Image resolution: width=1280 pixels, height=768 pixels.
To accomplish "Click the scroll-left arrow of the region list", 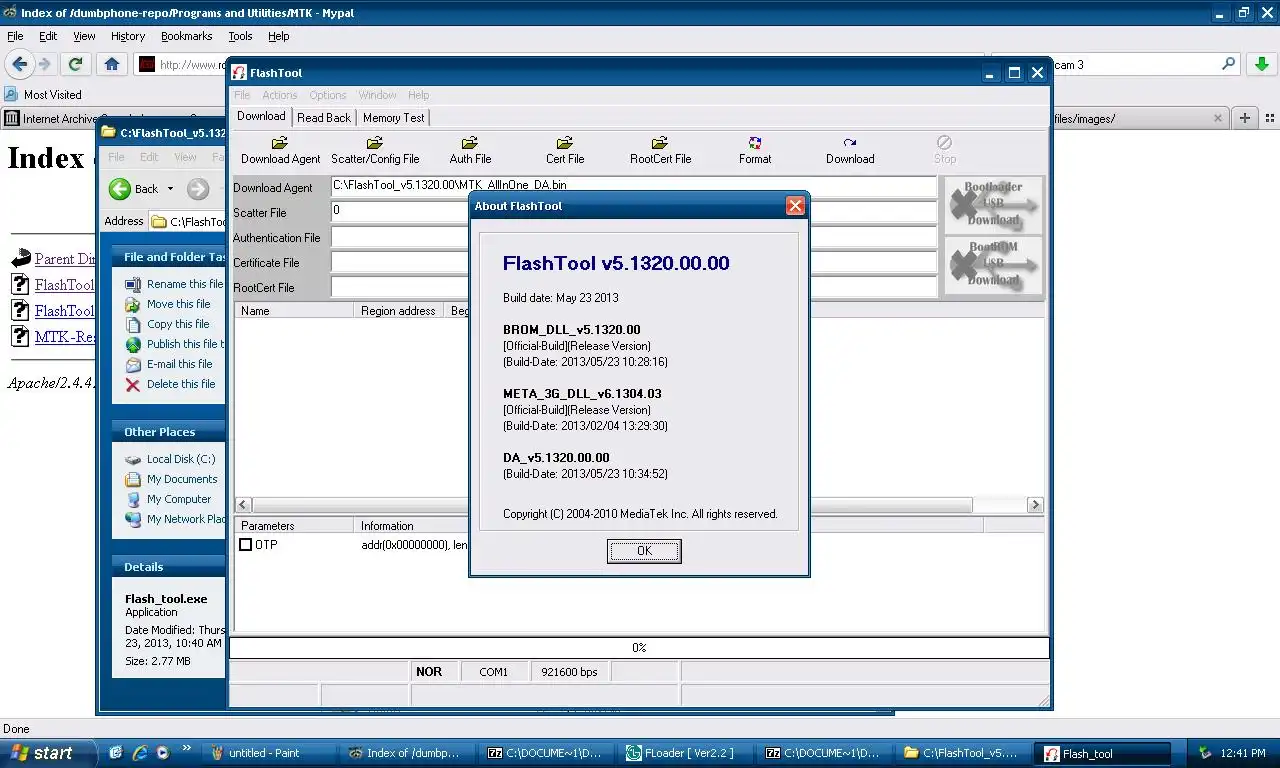I will [242, 505].
